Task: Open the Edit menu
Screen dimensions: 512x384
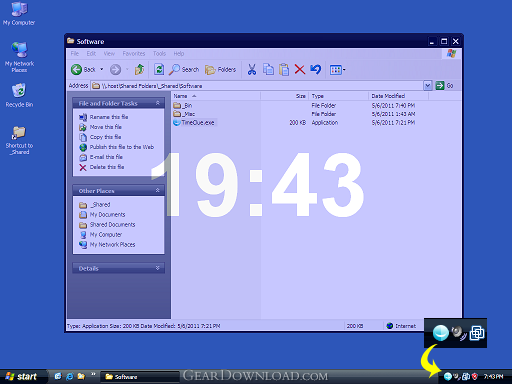Action: pos(91,53)
